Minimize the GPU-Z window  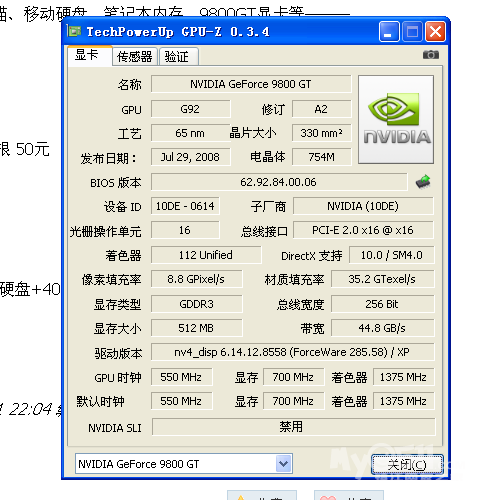(388, 32)
